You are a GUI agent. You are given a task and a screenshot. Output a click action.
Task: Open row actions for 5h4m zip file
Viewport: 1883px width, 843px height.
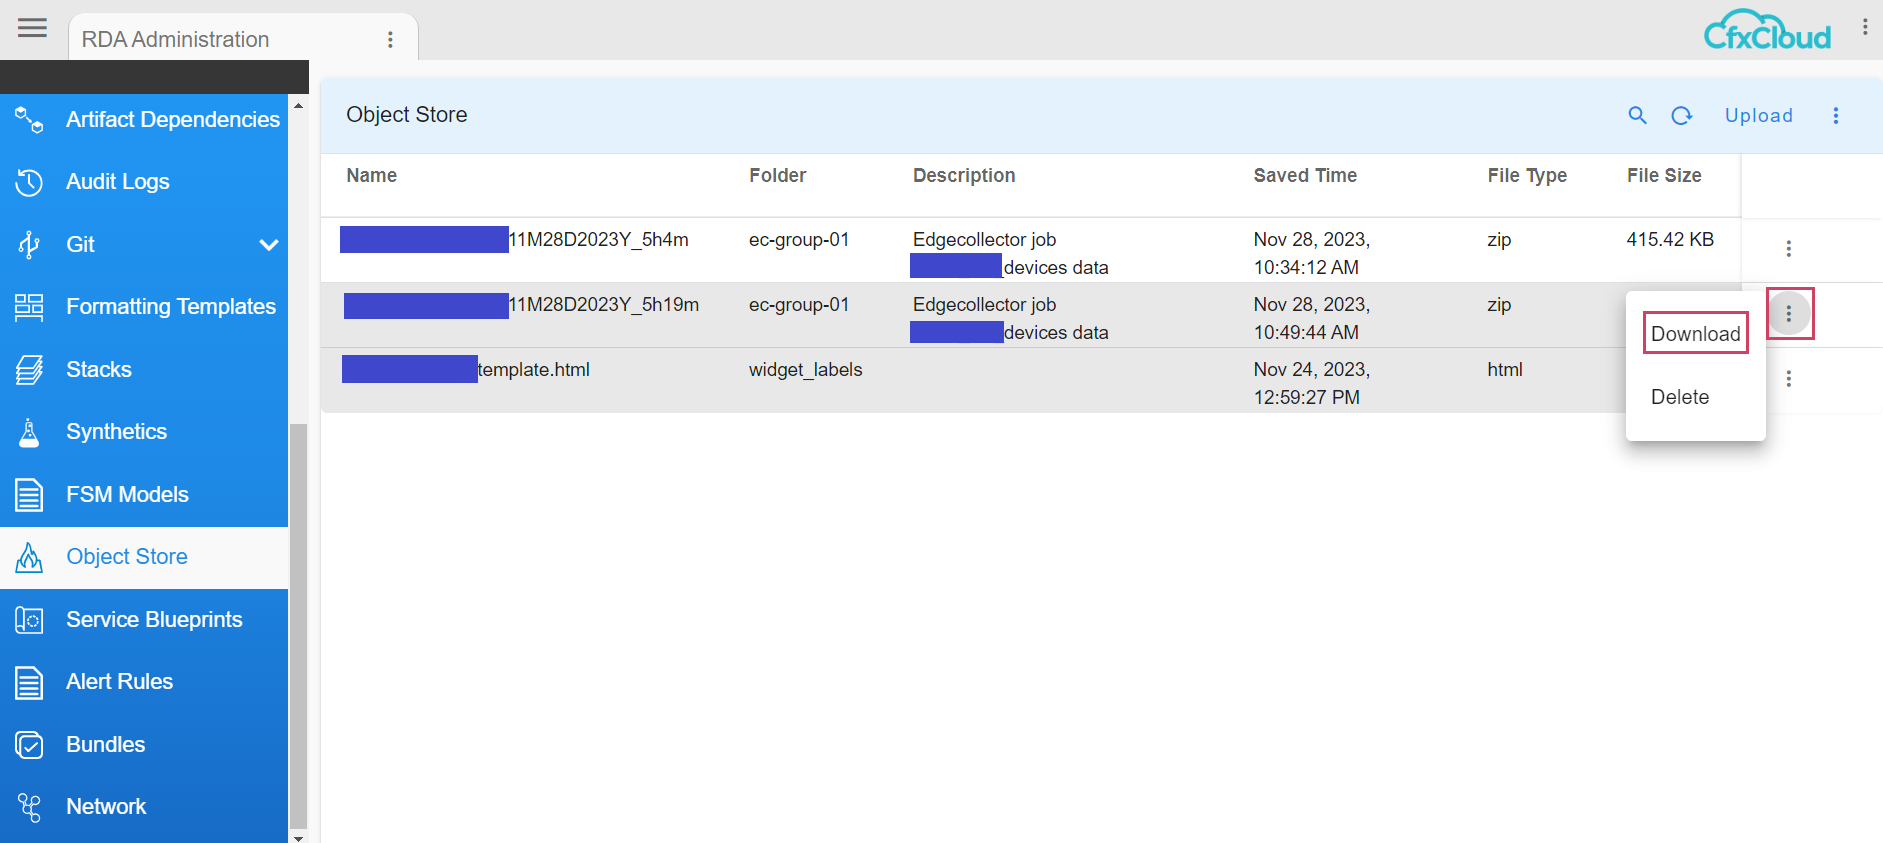point(1788,249)
